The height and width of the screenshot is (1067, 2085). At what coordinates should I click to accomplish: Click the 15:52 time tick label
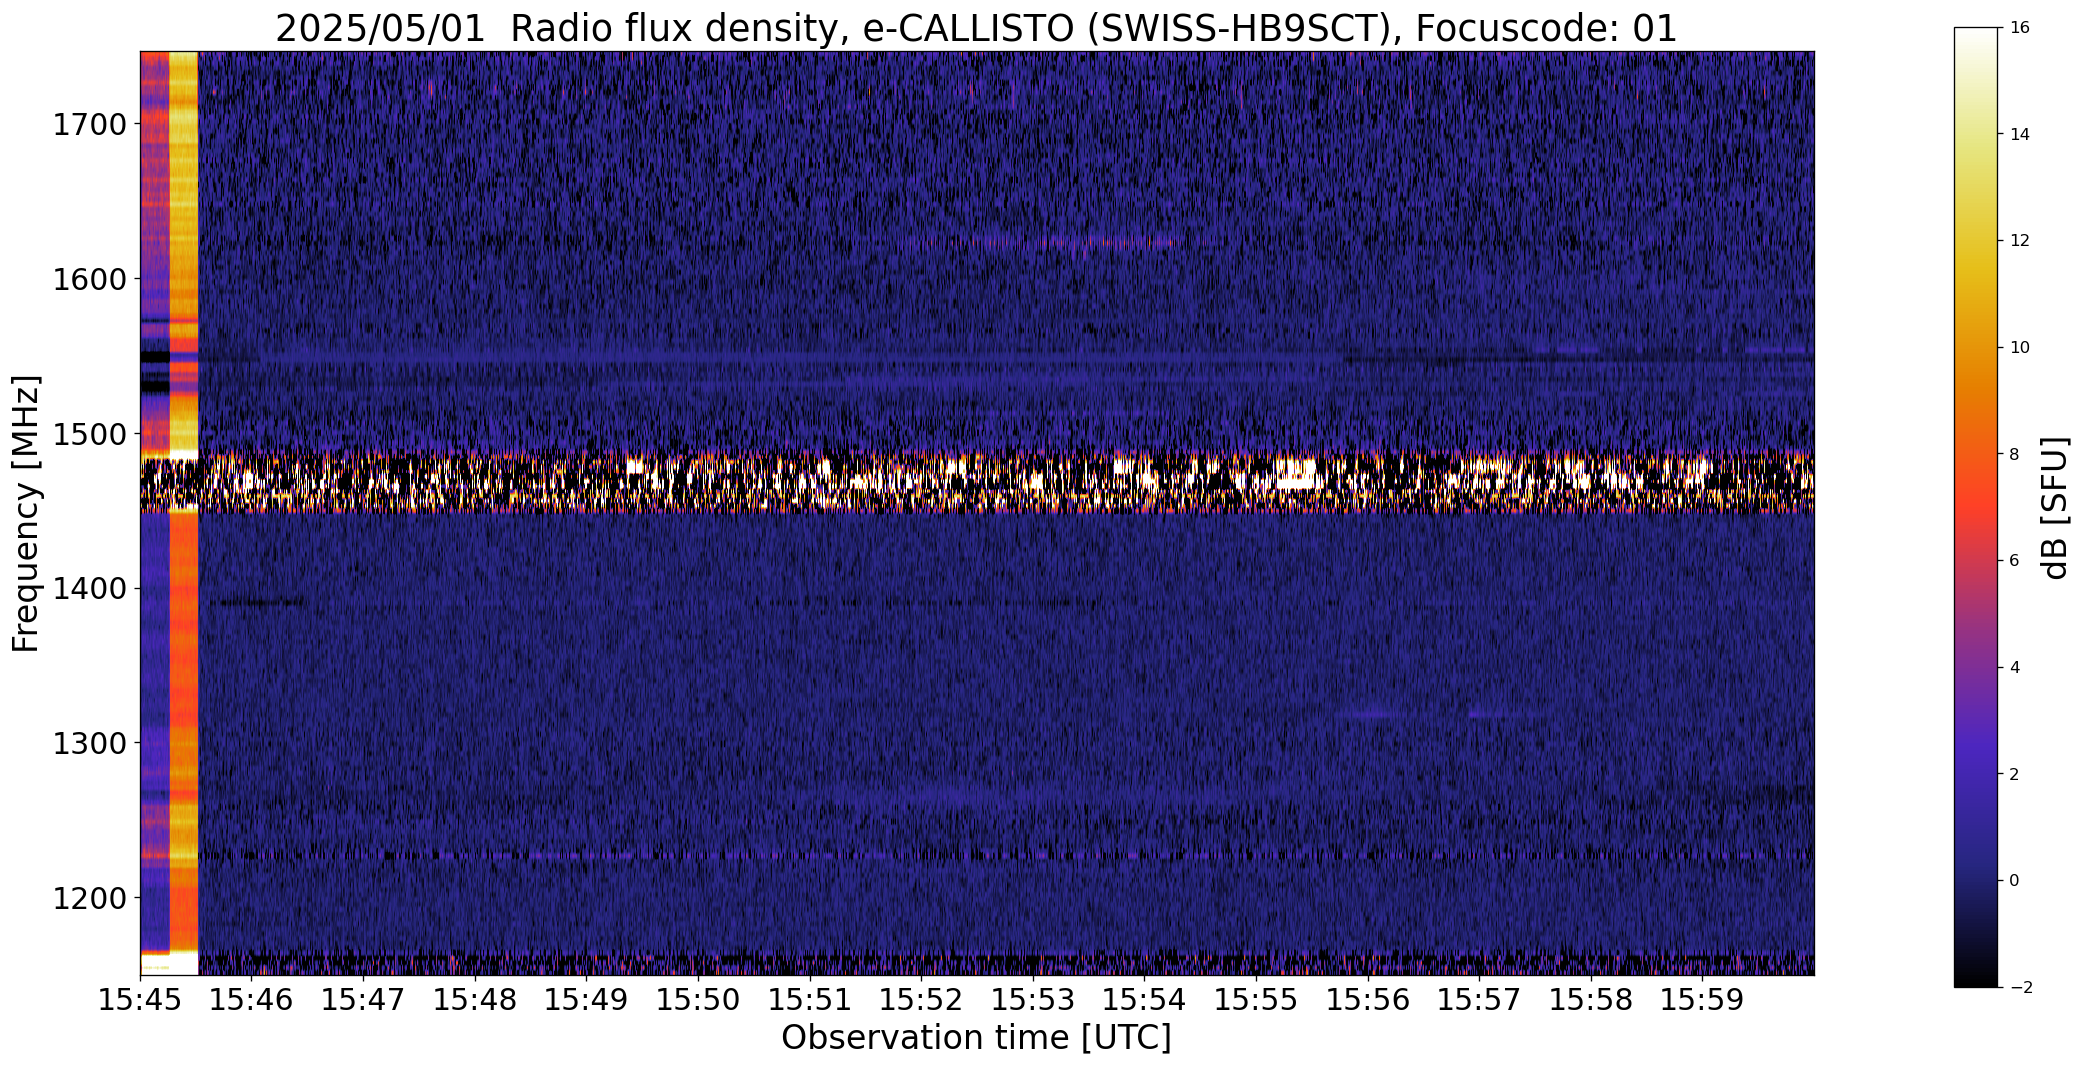coord(922,1000)
